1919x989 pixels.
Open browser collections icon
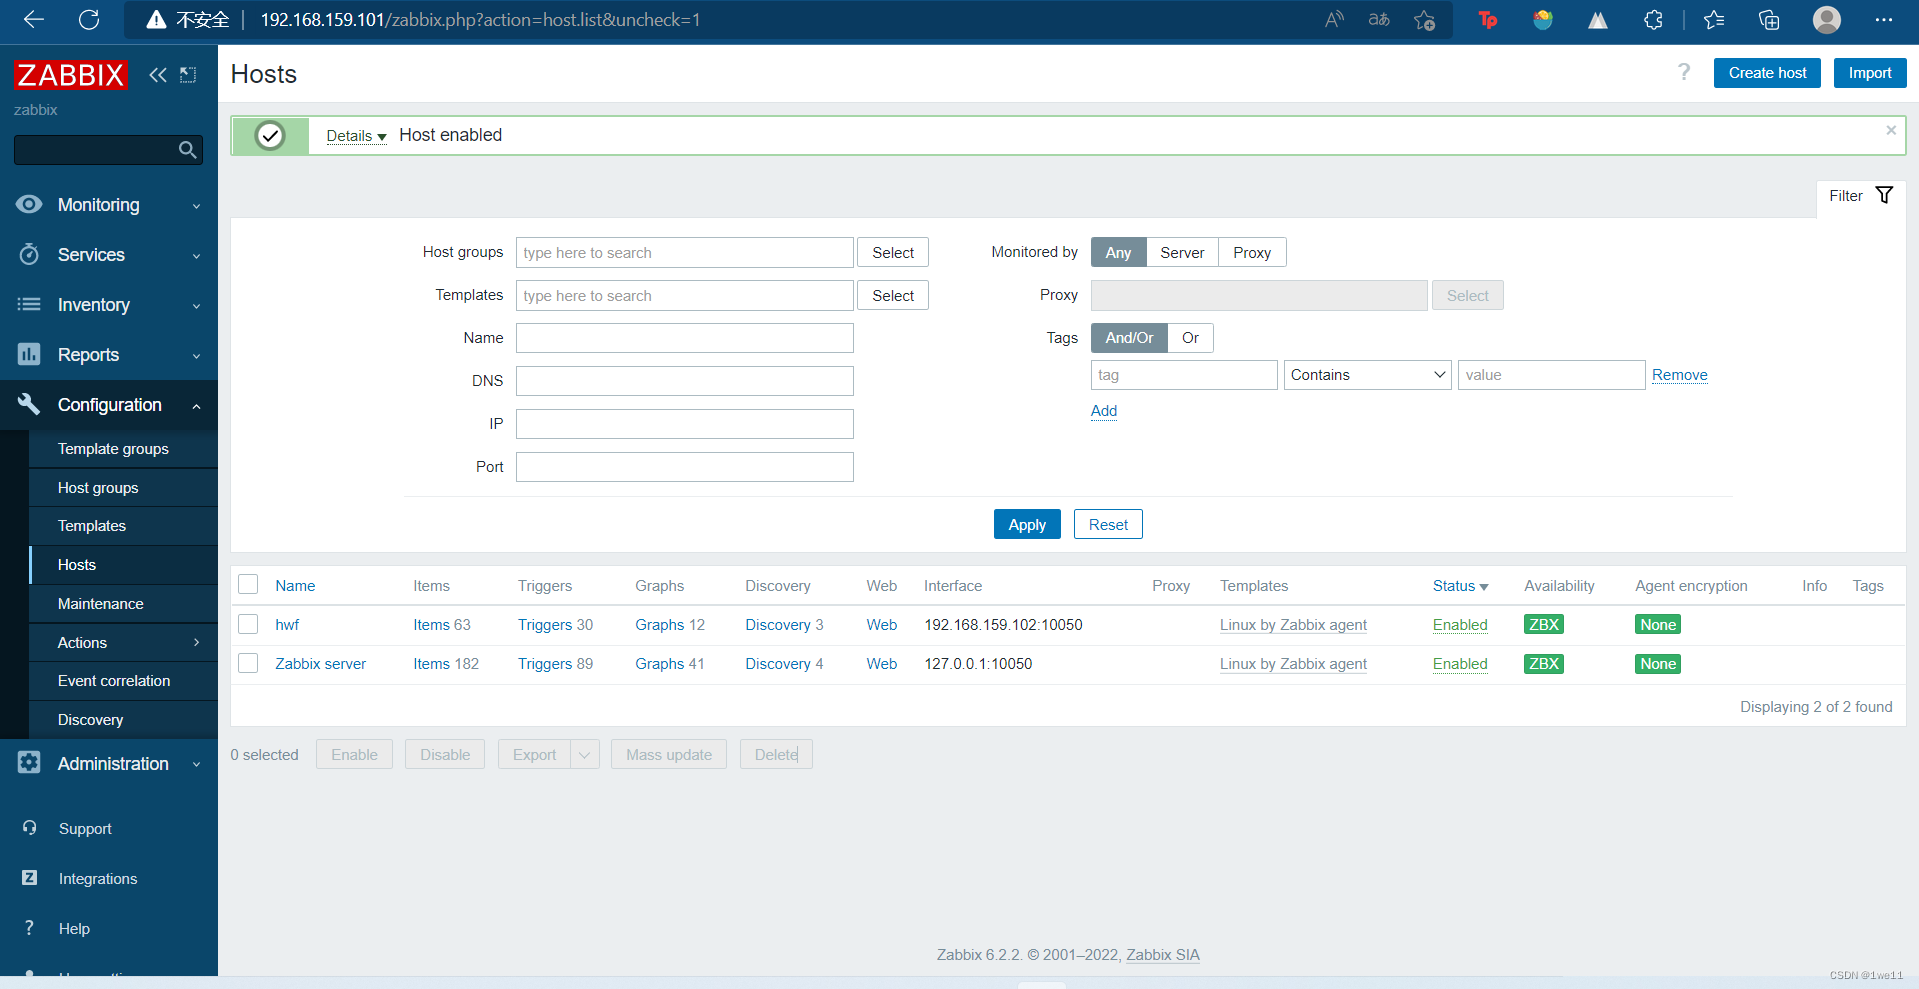tap(1769, 20)
